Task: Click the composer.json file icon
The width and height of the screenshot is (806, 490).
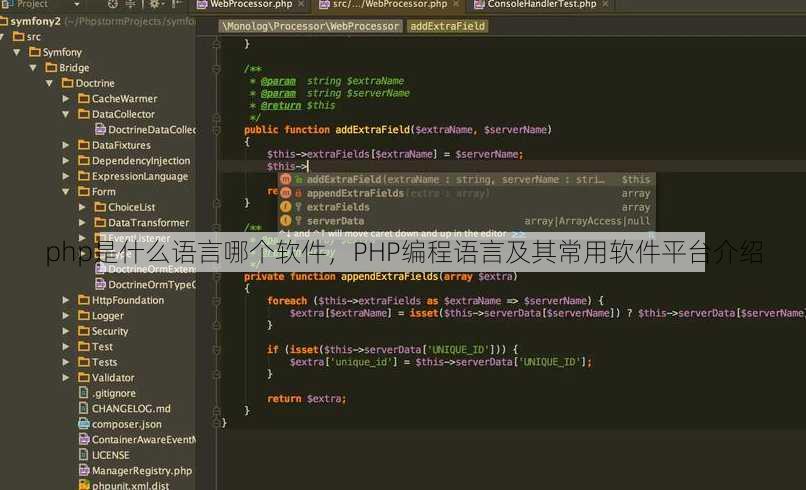Action: click(84, 424)
